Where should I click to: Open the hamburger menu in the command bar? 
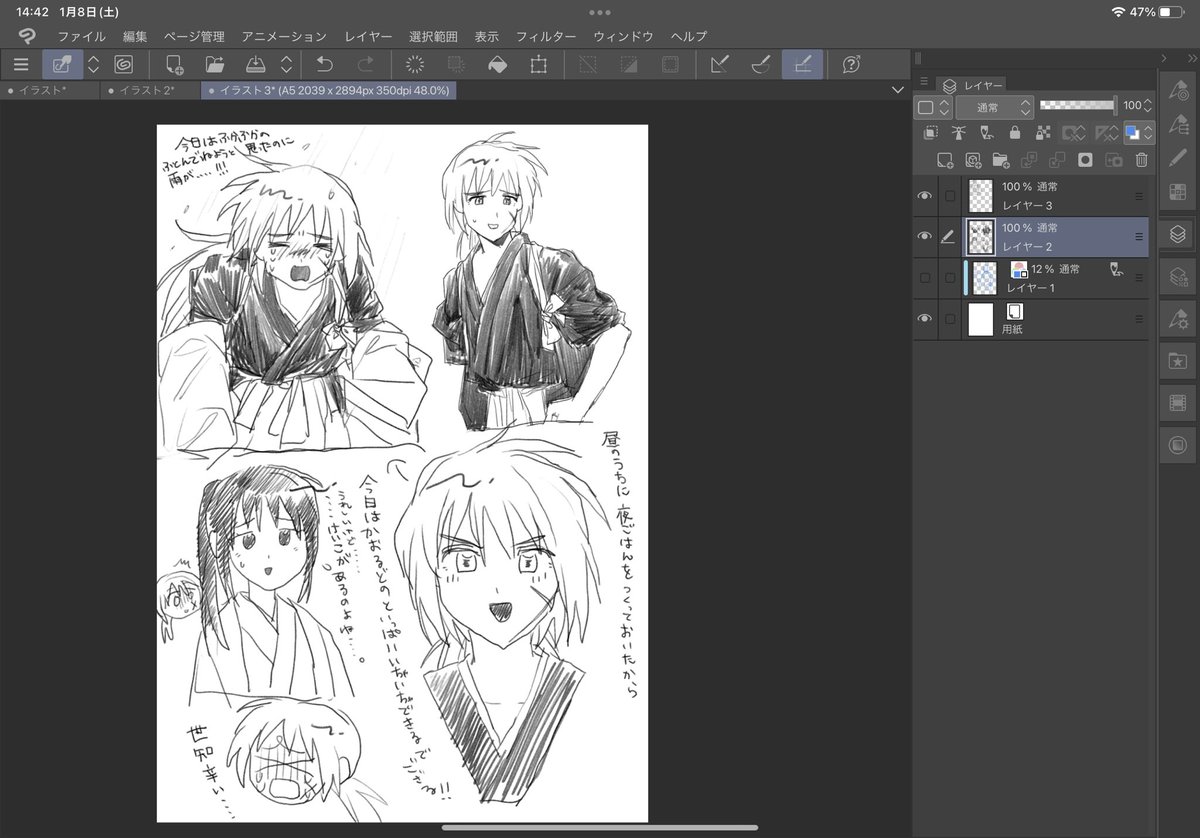pos(21,64)
